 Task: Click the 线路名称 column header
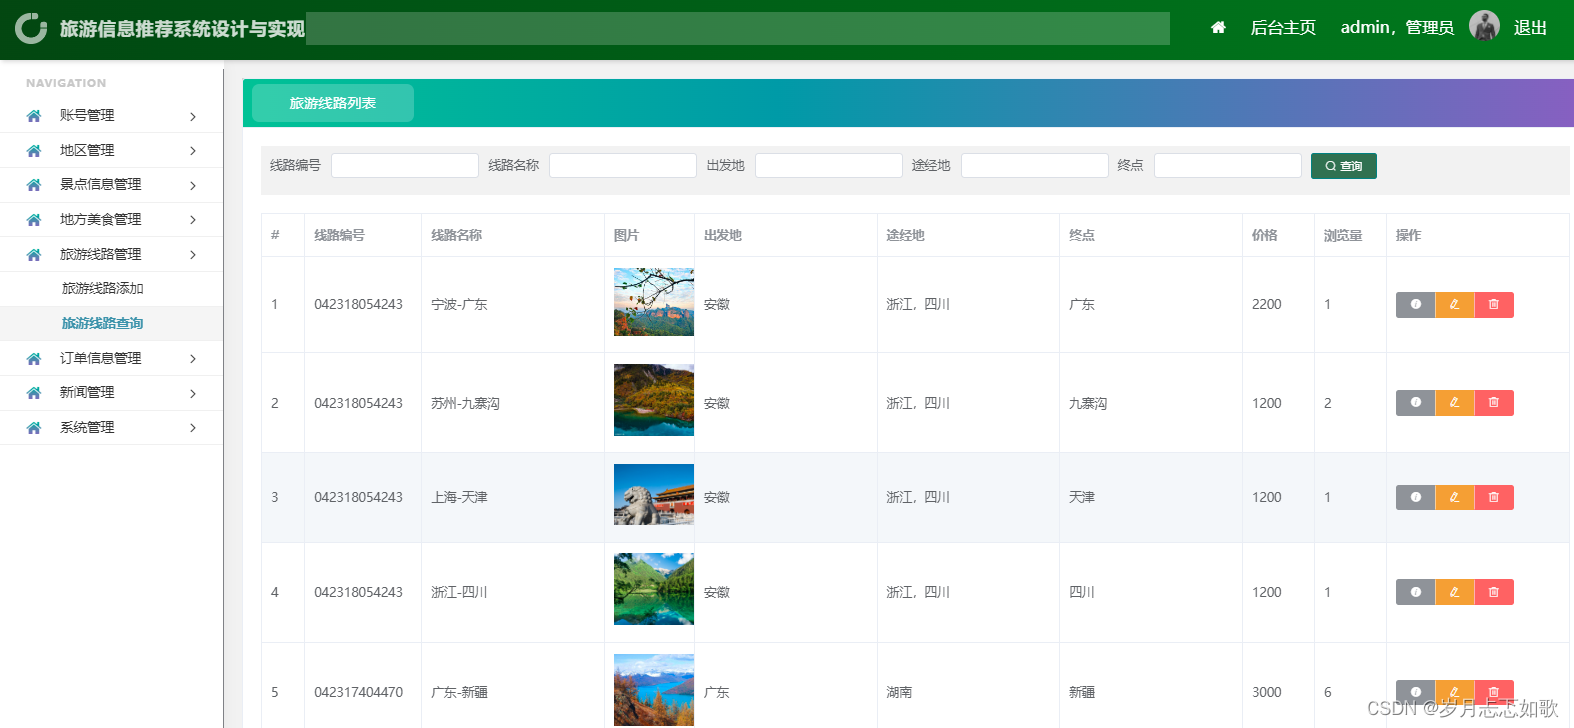point(457,235)
